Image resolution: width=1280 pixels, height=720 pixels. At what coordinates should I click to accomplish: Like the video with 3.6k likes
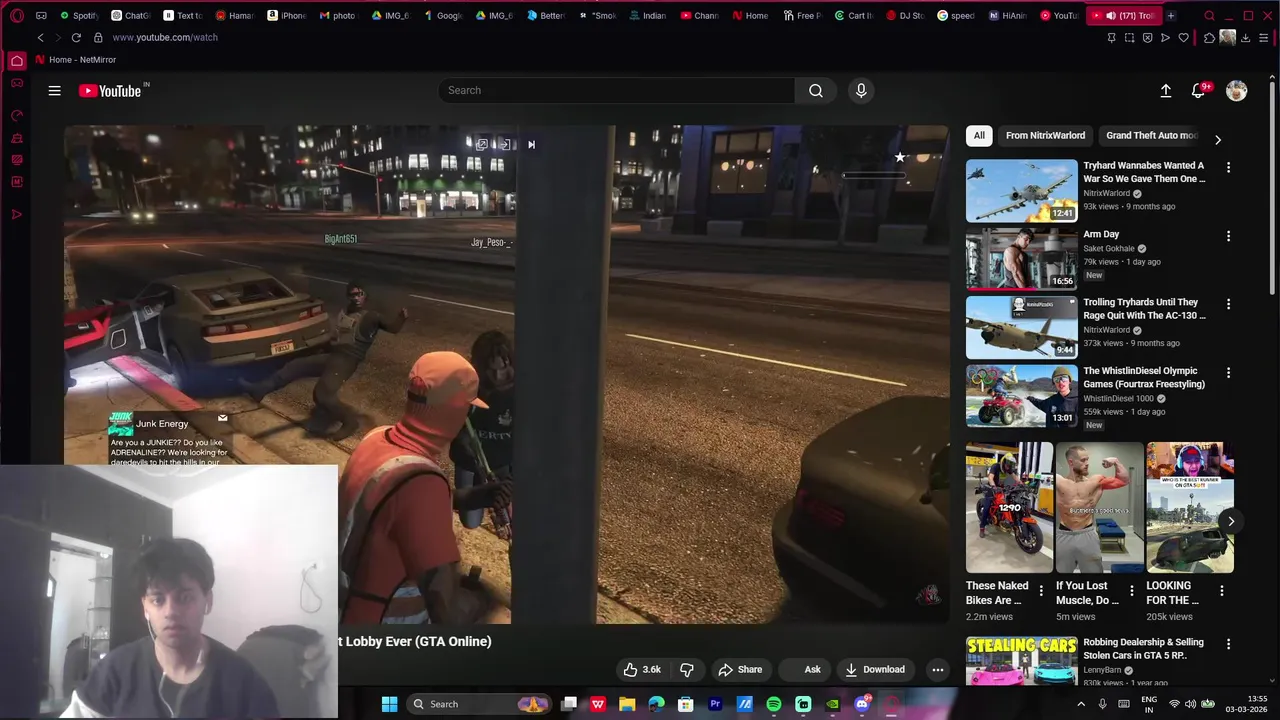(641, 669)
